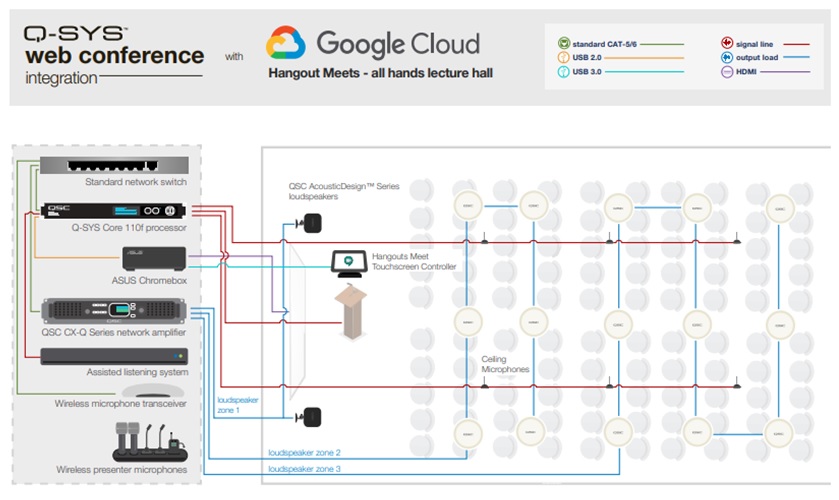Click the 'Standard network switch' label
Screen dimensions: 839x500
pyautogui.click(x=136, y=182)
